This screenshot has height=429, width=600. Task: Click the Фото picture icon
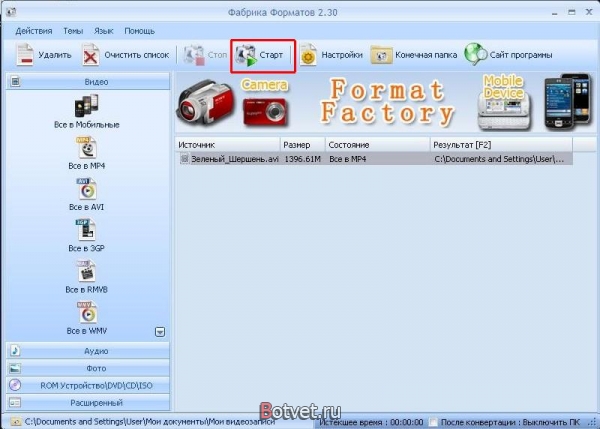[x=15, y=368]
